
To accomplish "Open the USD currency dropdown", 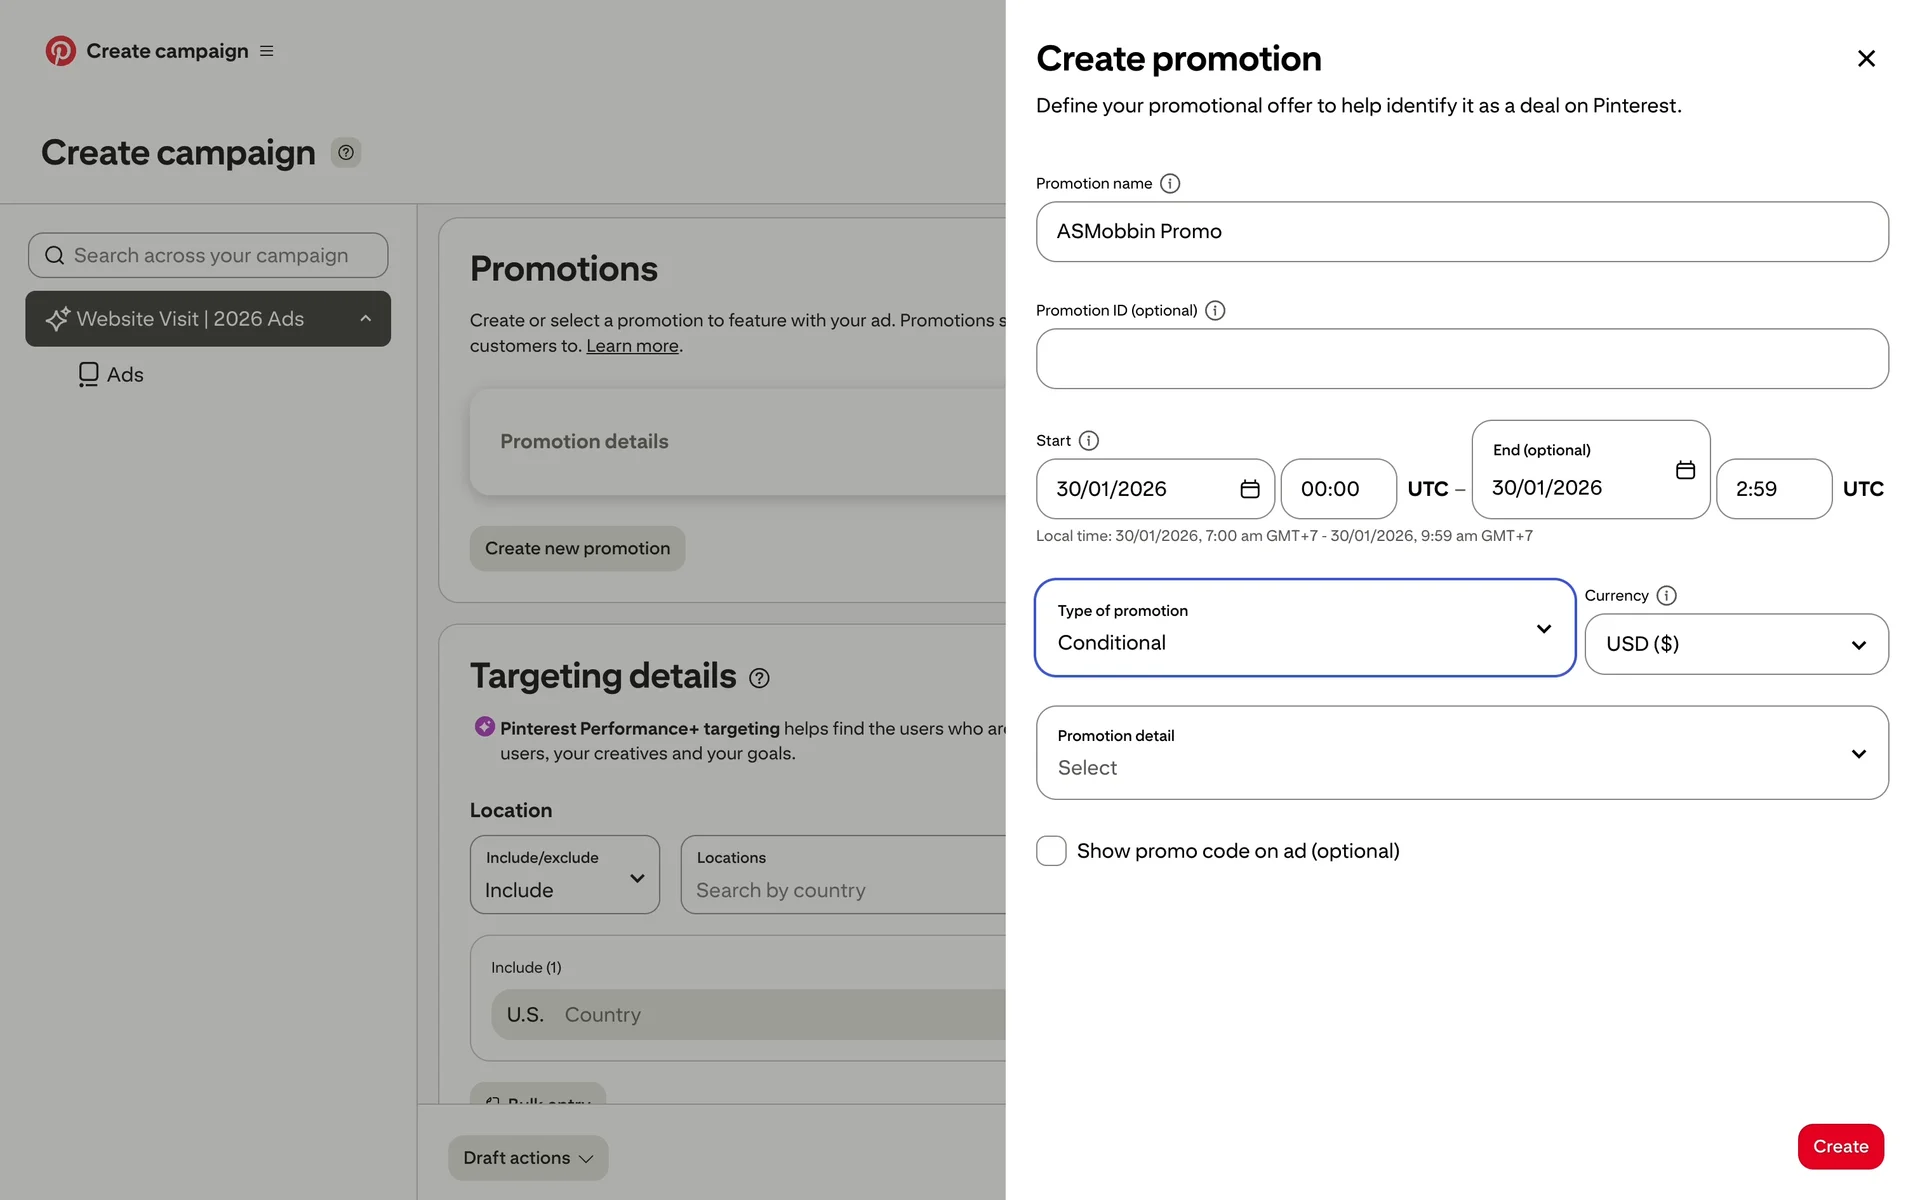I will coord(1736,645).
